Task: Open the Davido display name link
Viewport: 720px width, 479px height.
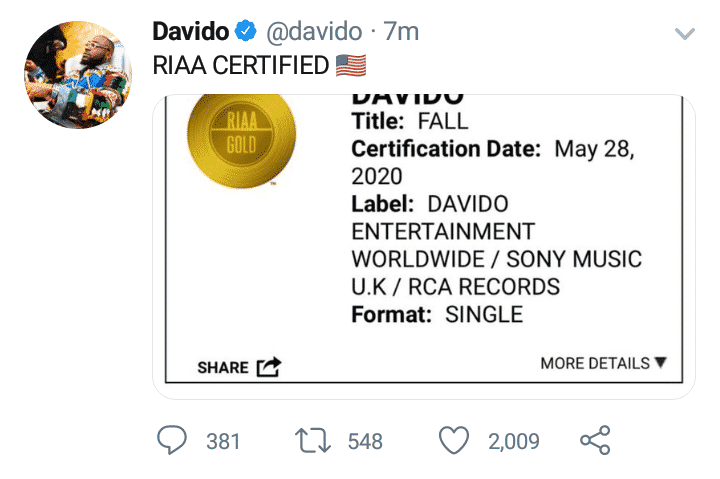Action: [x=191, y=32]
